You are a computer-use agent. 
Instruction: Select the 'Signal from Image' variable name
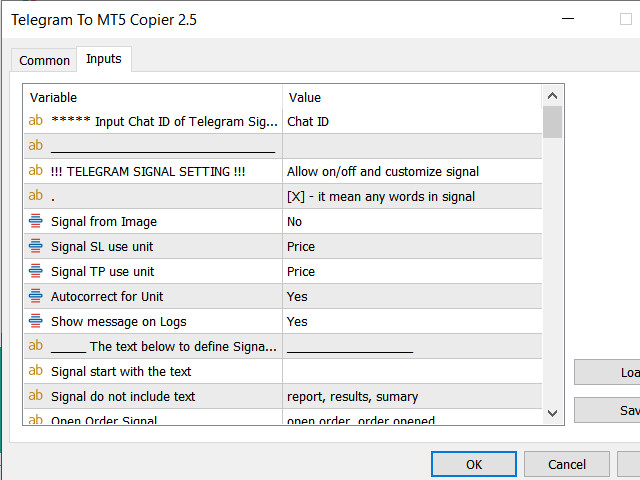(x=104, y=222)
